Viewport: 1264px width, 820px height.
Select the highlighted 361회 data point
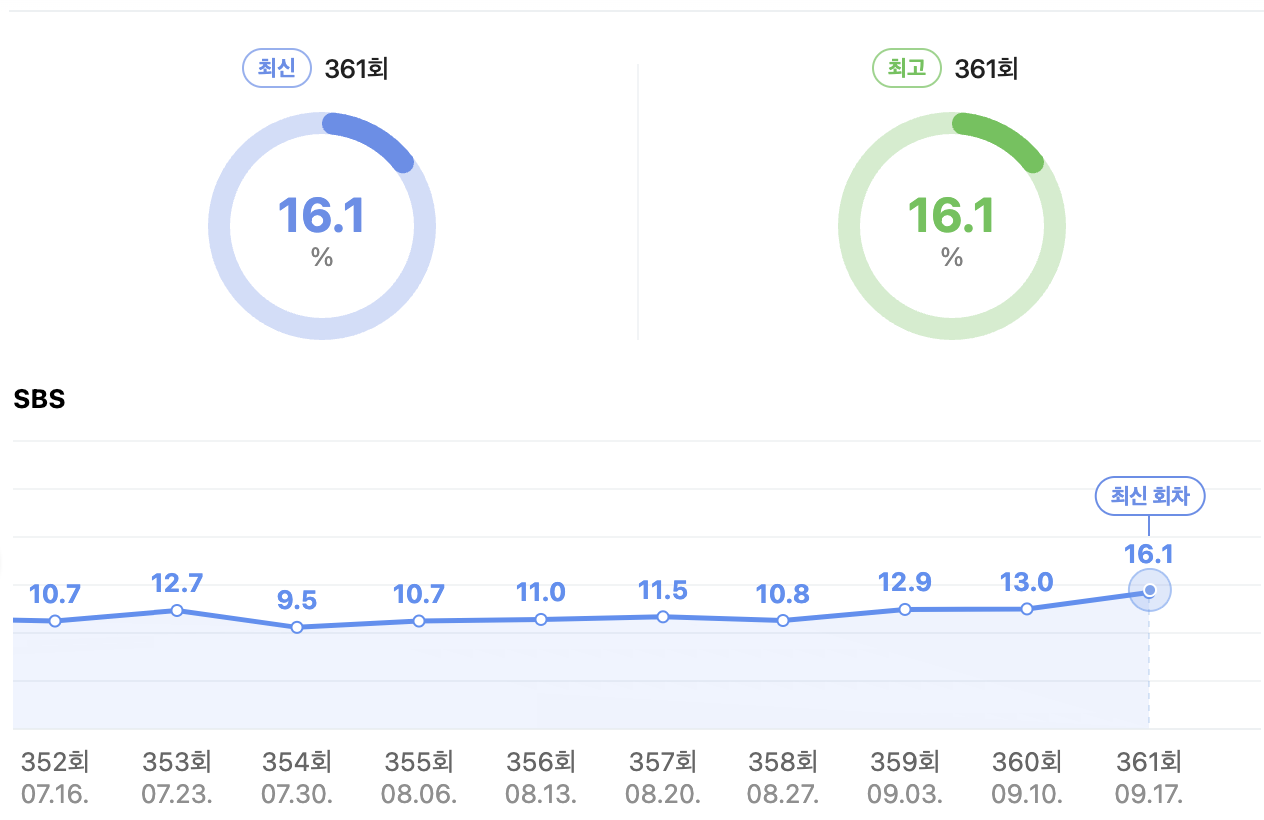tap(1149, 590)
